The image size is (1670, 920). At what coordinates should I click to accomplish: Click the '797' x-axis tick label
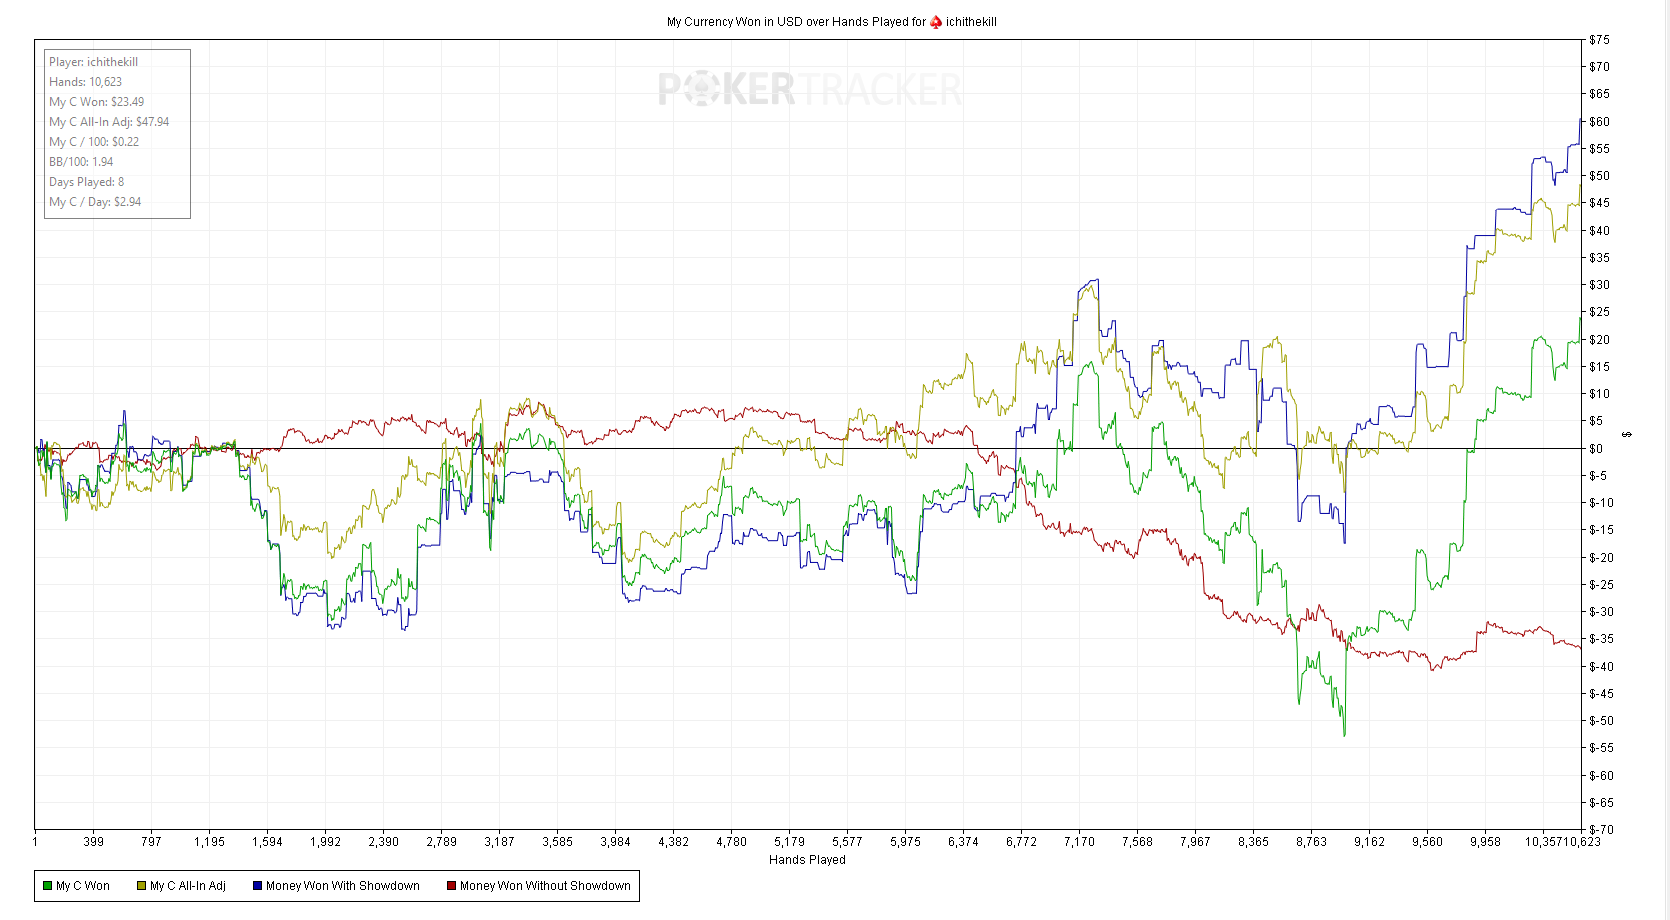[151, 842]
